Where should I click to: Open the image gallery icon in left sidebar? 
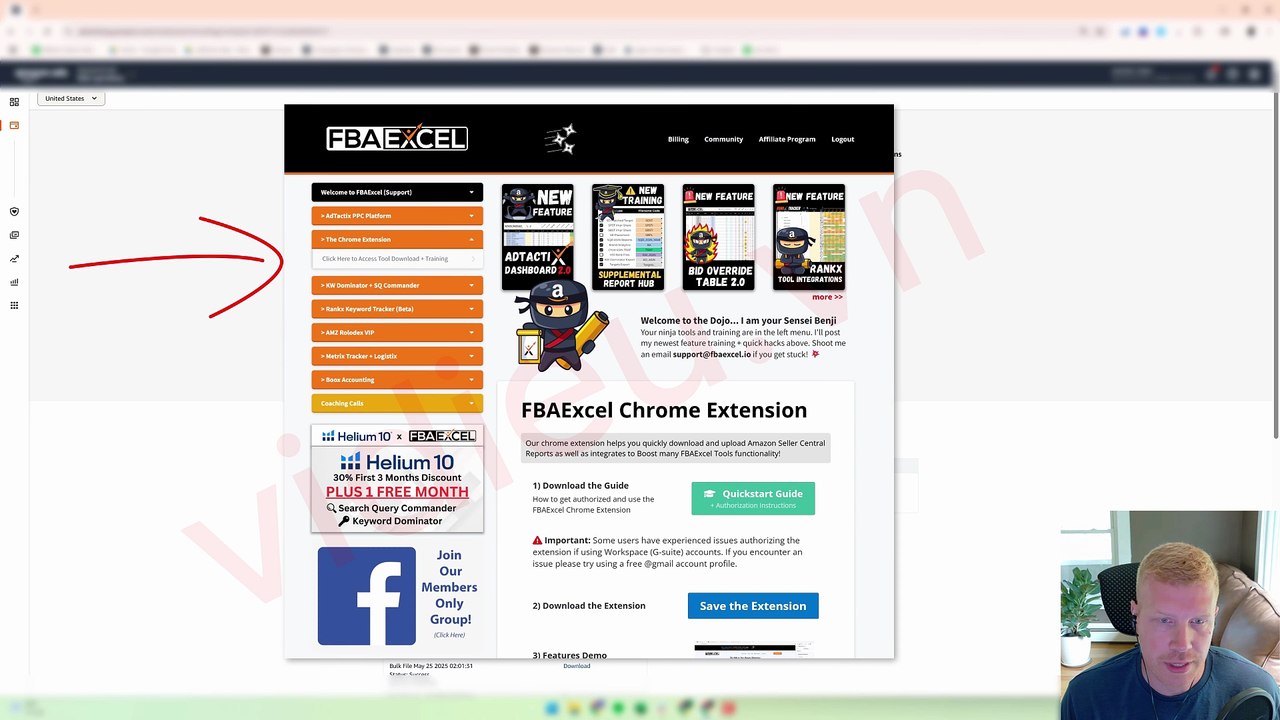point(14,235)
